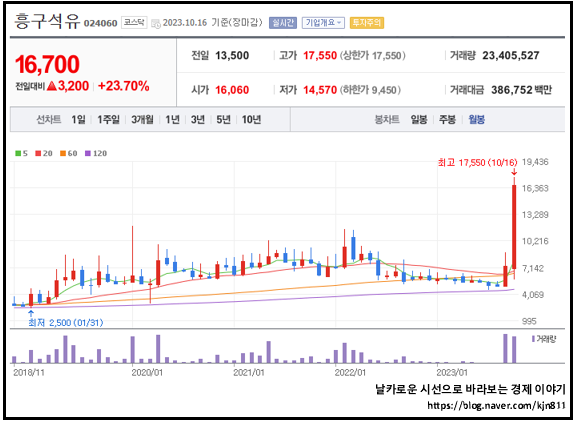Click the 2022/01 x-axis date label
The image size is (574, 424).
tap(350, 372)
